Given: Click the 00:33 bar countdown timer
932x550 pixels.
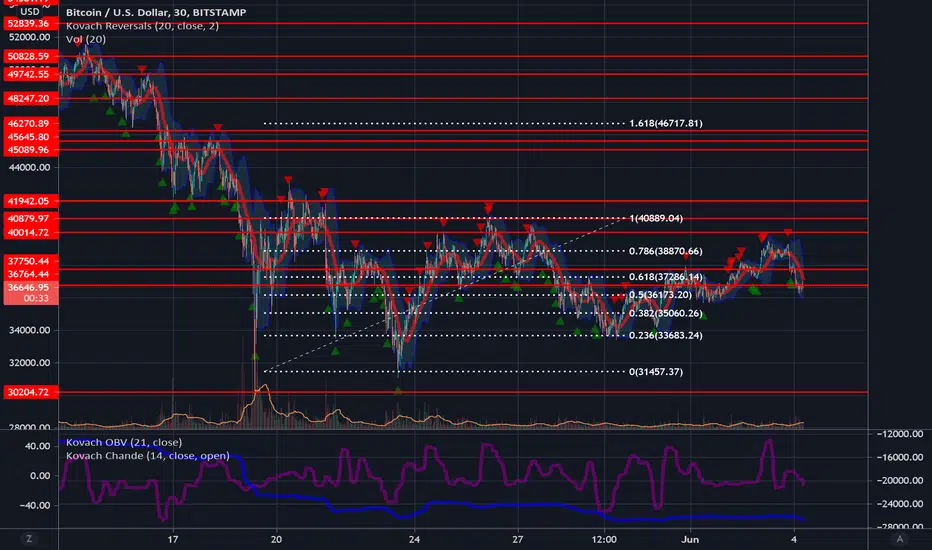Looking at the screenshot, I should [36, 298].
